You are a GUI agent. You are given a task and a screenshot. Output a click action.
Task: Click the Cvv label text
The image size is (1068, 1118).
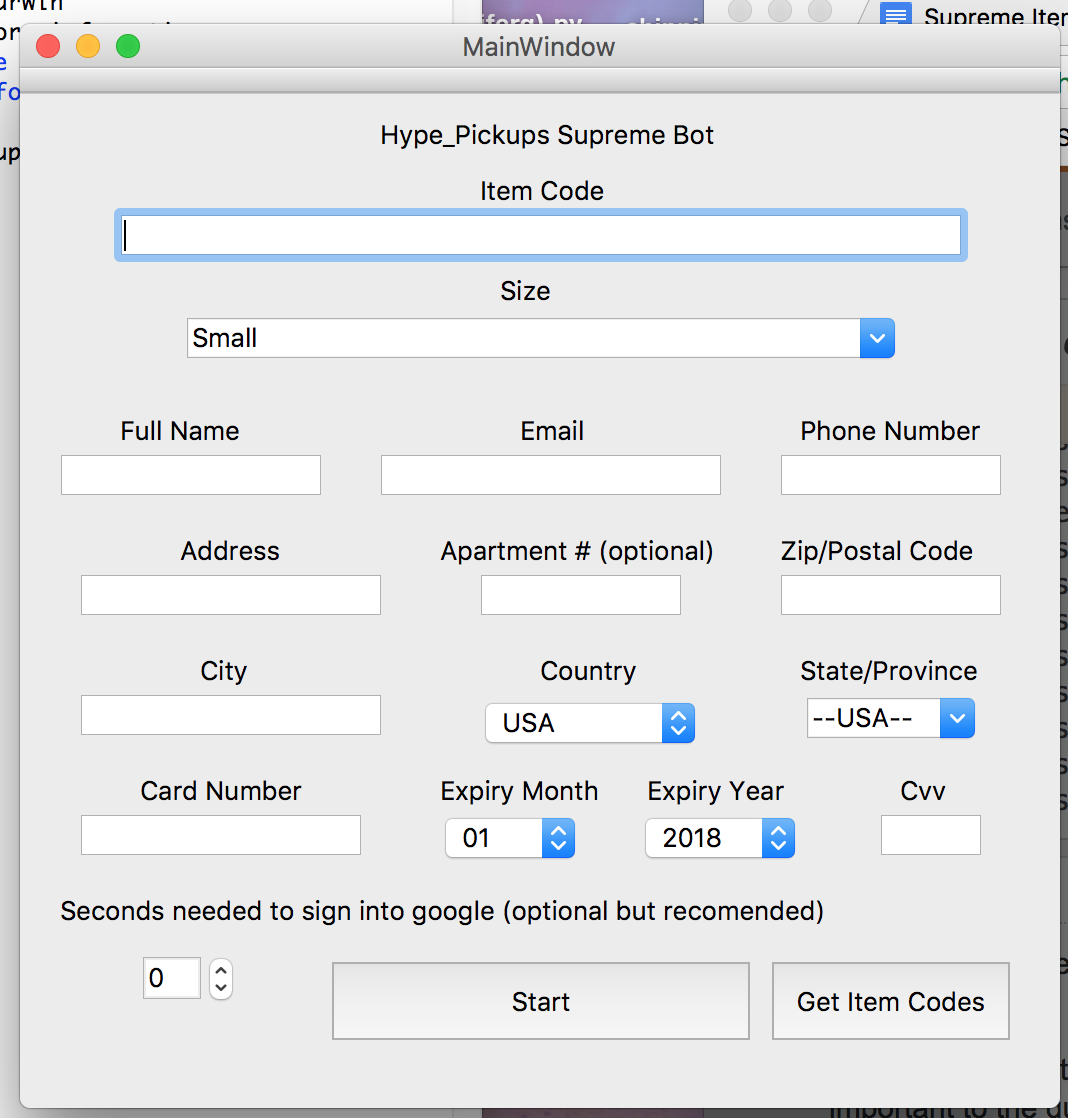(x=923, y=791)
